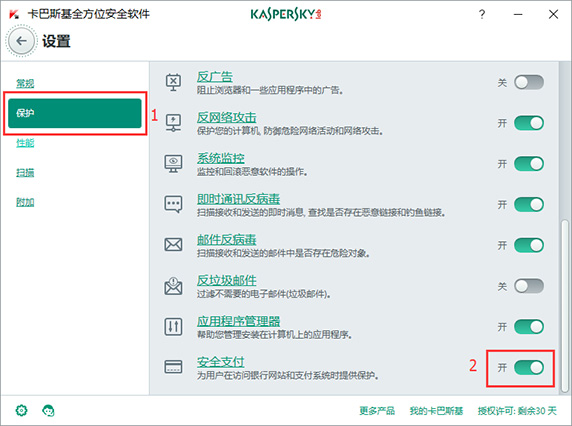The image size is (572, 426).
Task: Open the 反垃圾邮件 link
Action: (227, 280)
